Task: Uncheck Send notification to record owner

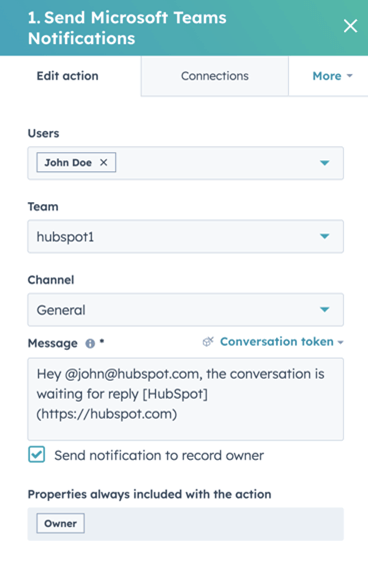Action: click(37, 454)
